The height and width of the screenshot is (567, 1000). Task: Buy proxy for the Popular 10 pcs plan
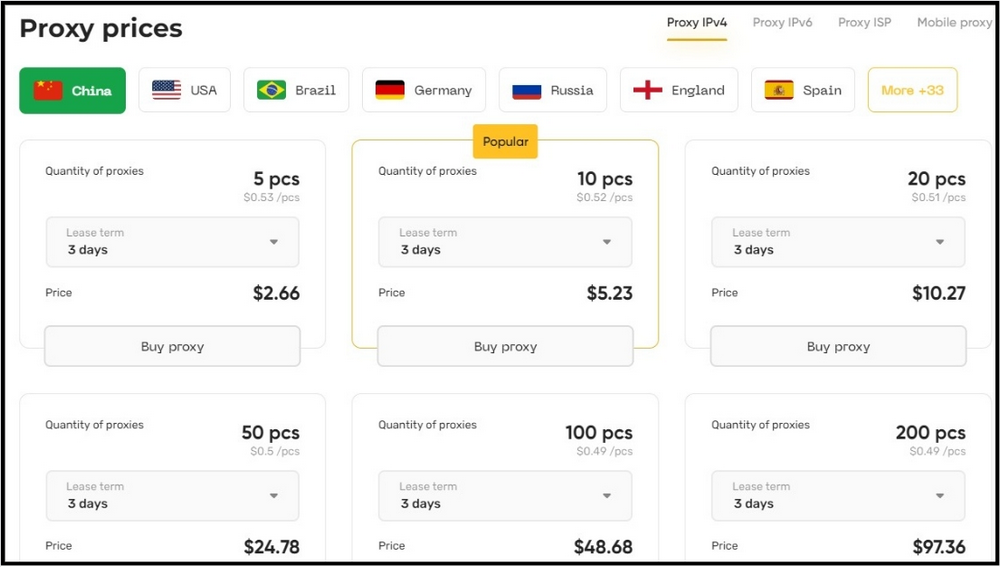coord(505,346)
